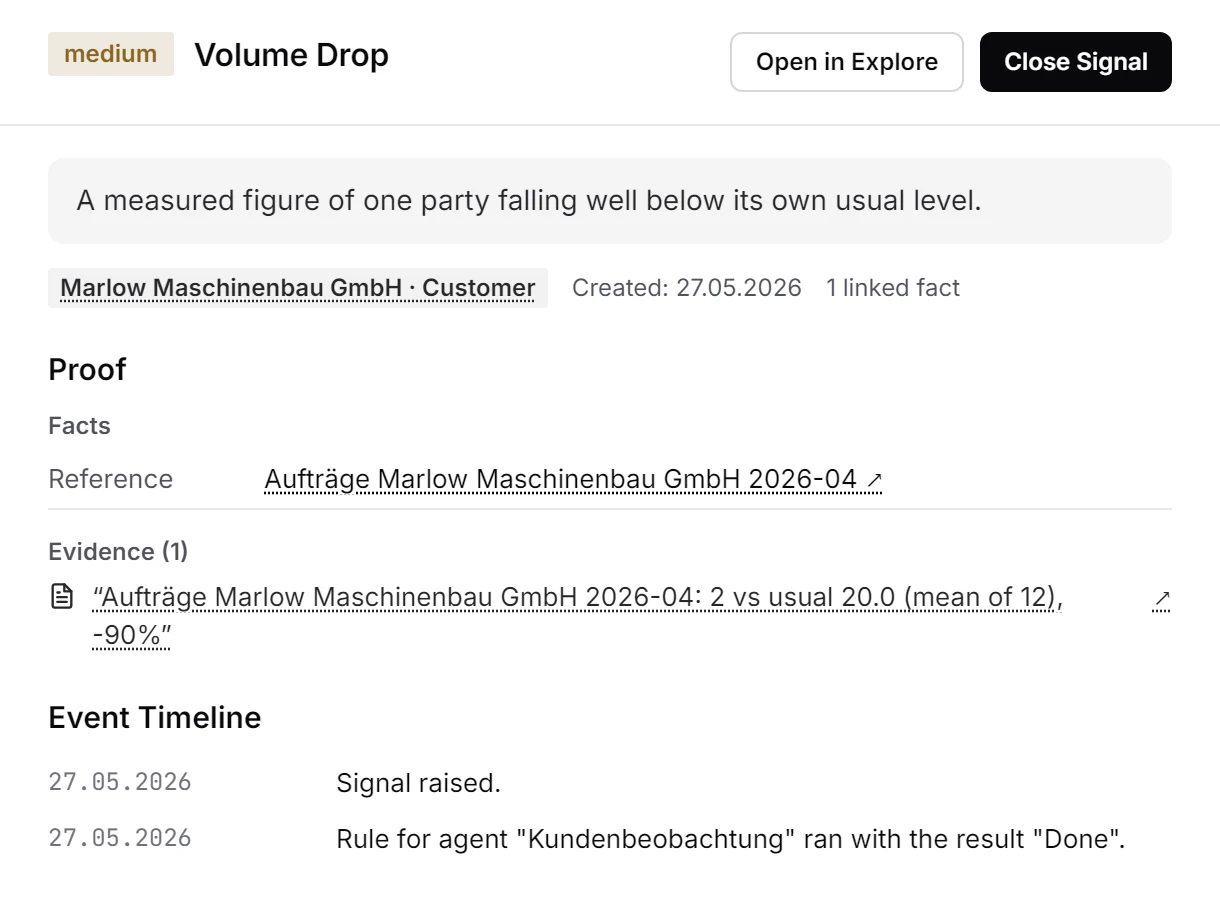Close the signal with the Close Signal button

point(1076,62)
